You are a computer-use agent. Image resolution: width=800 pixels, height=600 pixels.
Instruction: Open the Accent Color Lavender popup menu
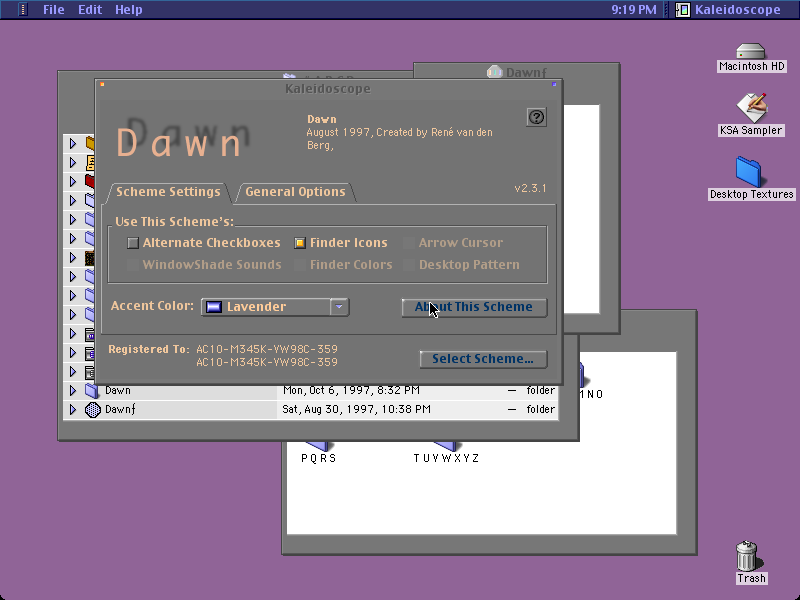point(276,307)
